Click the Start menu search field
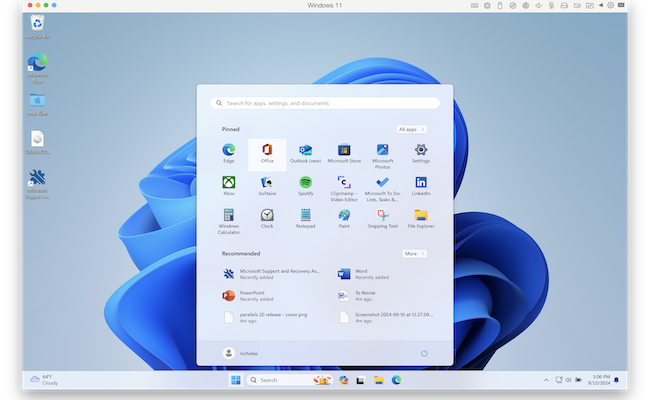650x400 pixels. pyautogui.click(x=325, y=103)
